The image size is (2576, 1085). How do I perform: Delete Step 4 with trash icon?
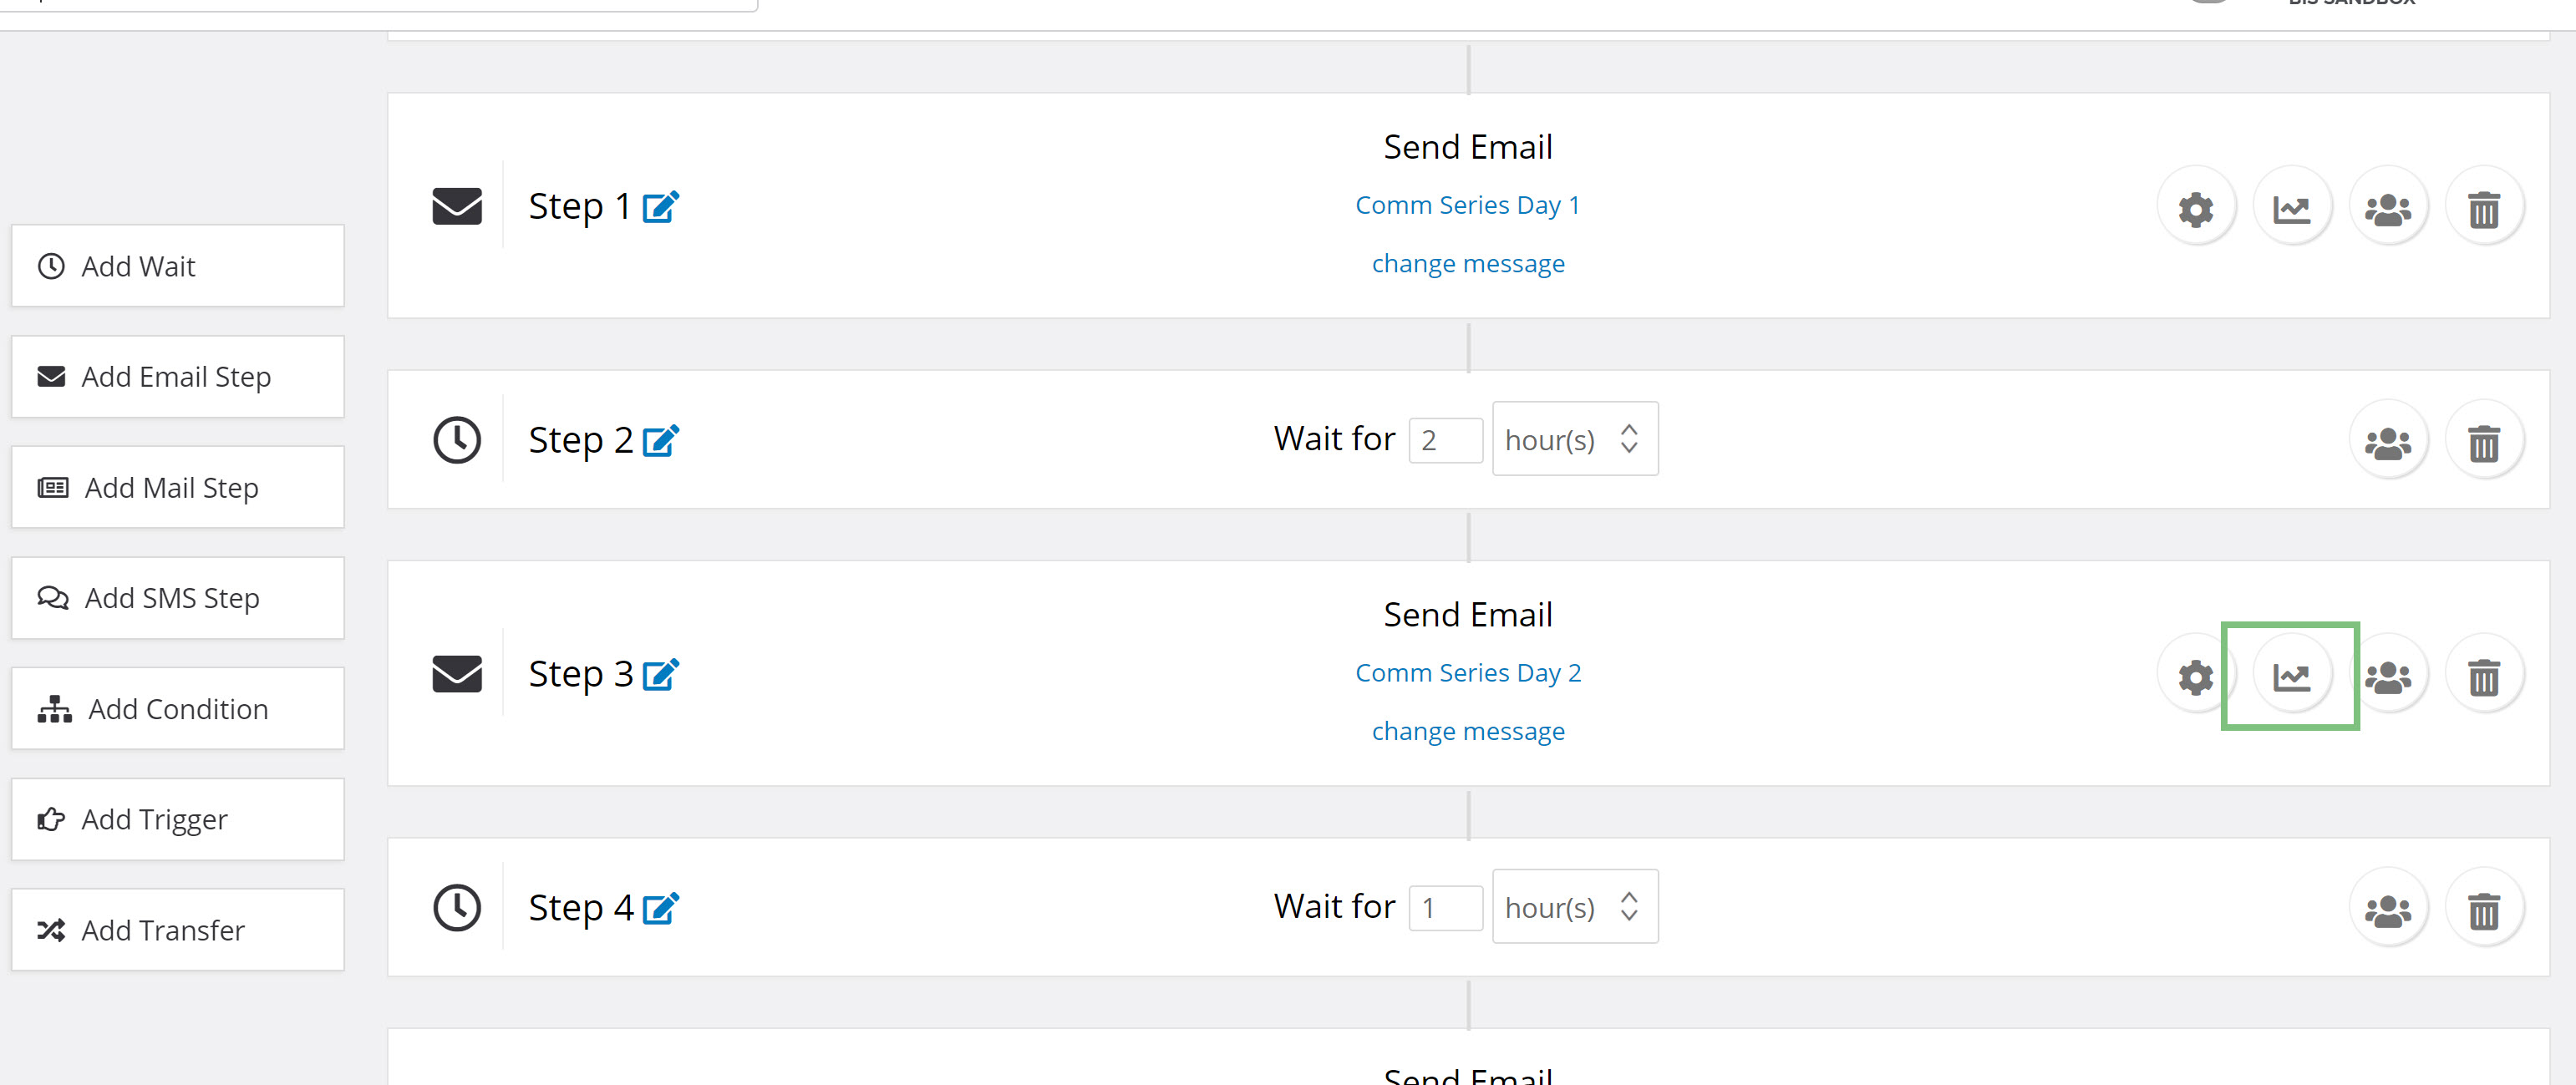(x=2484, y=910)
